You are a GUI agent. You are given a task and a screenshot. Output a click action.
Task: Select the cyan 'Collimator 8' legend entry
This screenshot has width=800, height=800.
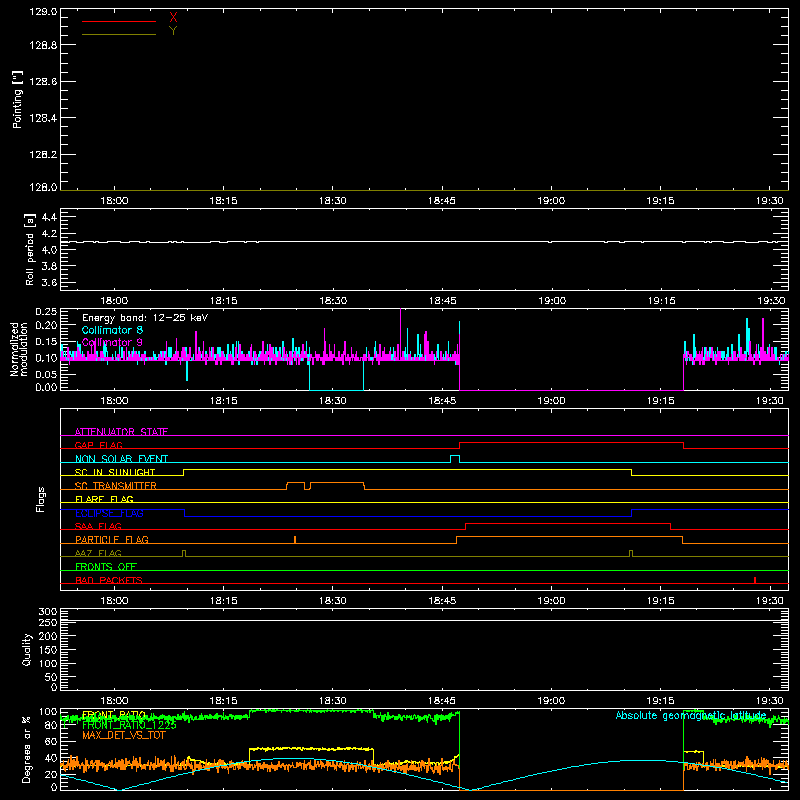click(112, 330)
